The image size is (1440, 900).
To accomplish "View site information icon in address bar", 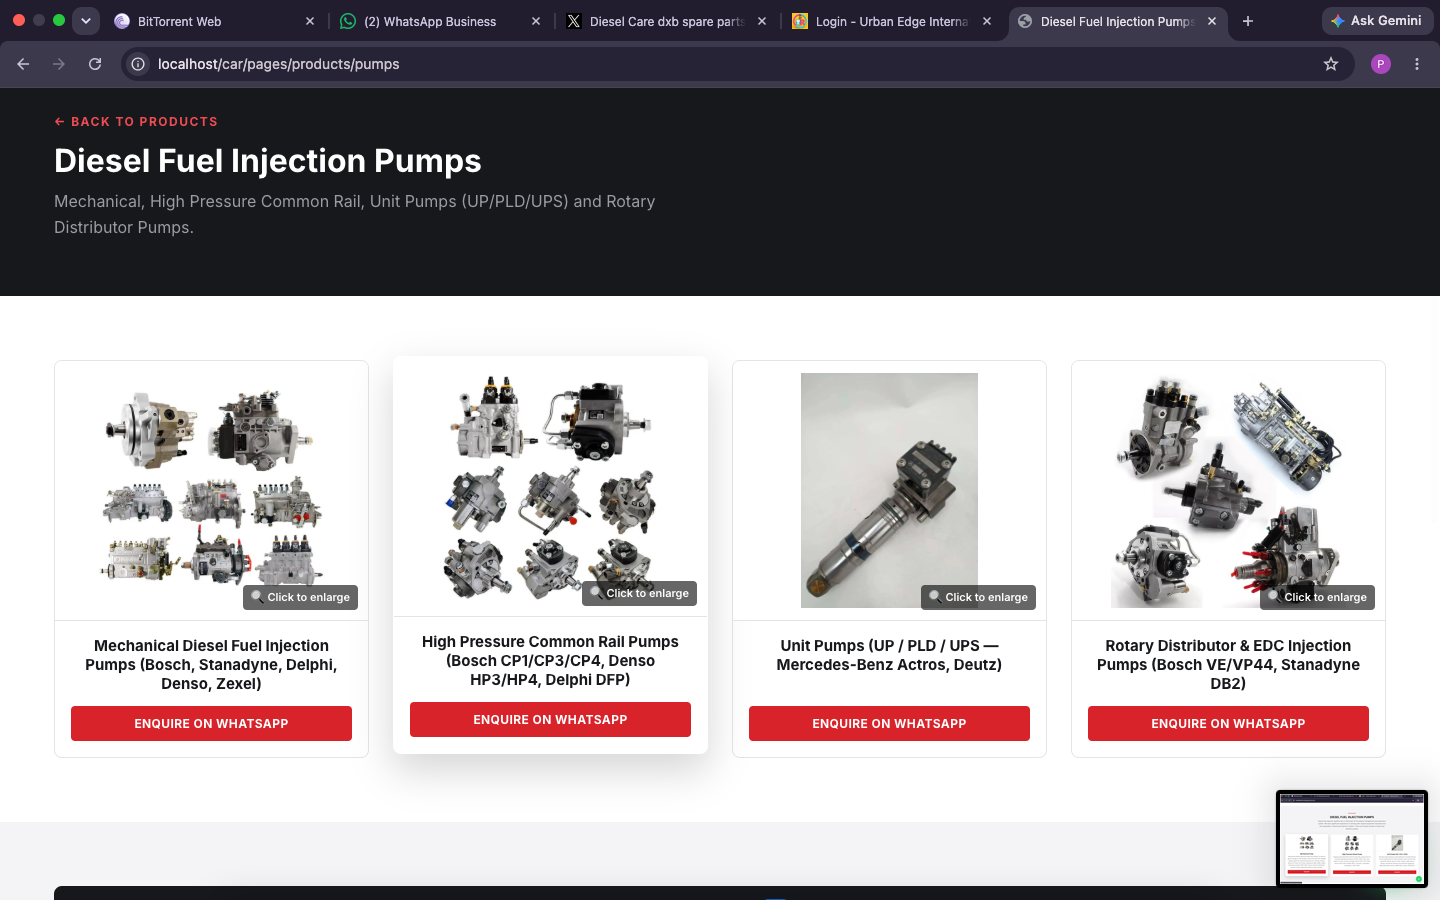I will (x=138, y=64).
